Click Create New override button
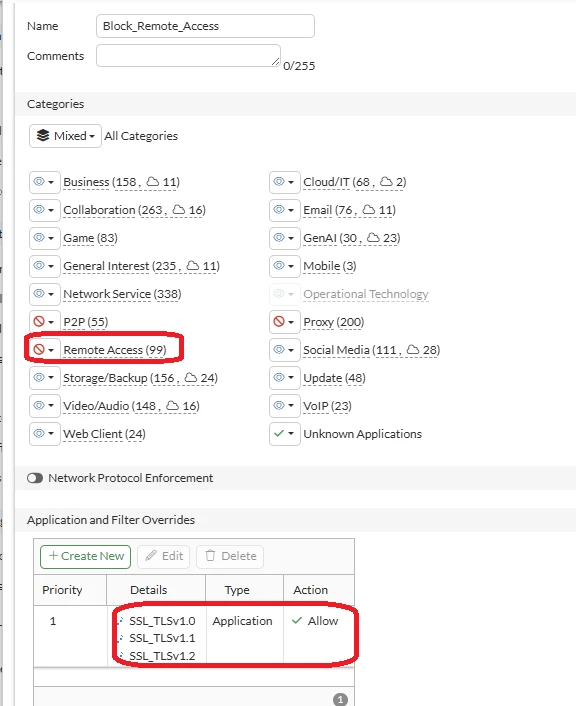Viewport: 576px width, 706px height. [x=86, y=557]
